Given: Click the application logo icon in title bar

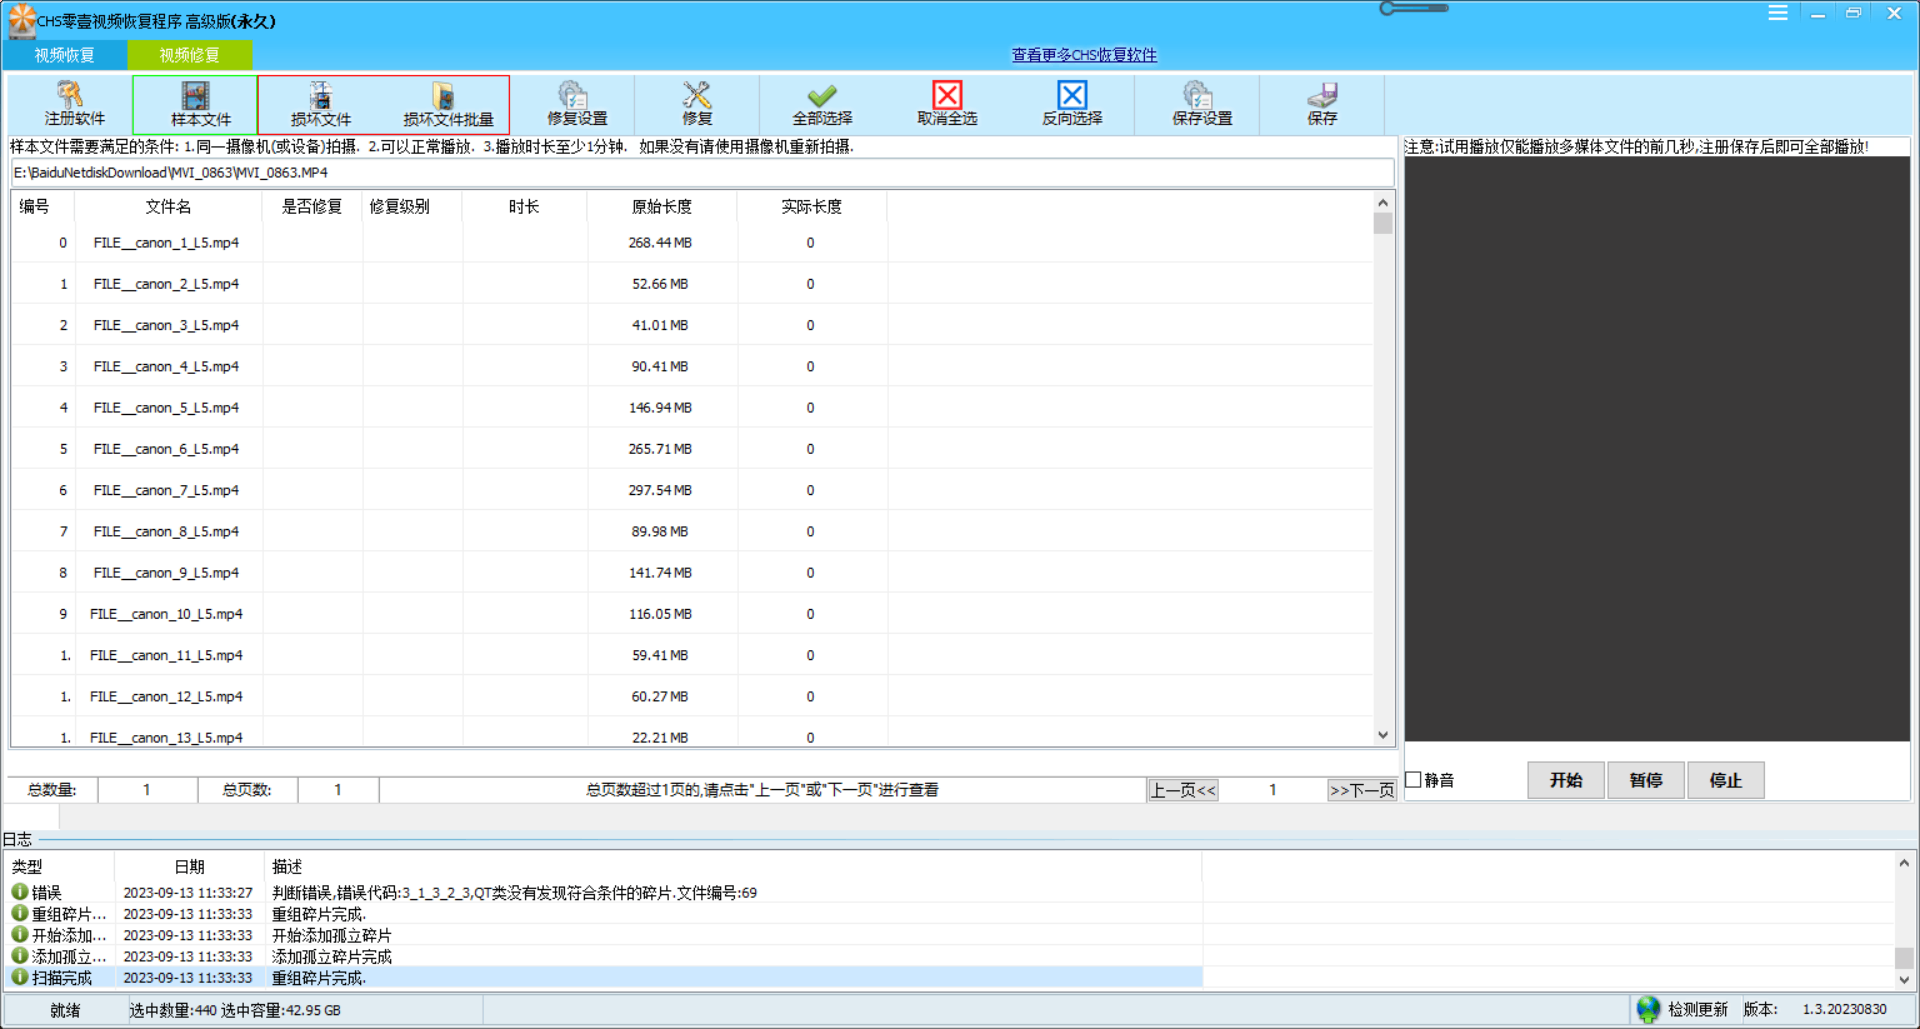Looking at the screenshot, I should [x=21, y=19].
